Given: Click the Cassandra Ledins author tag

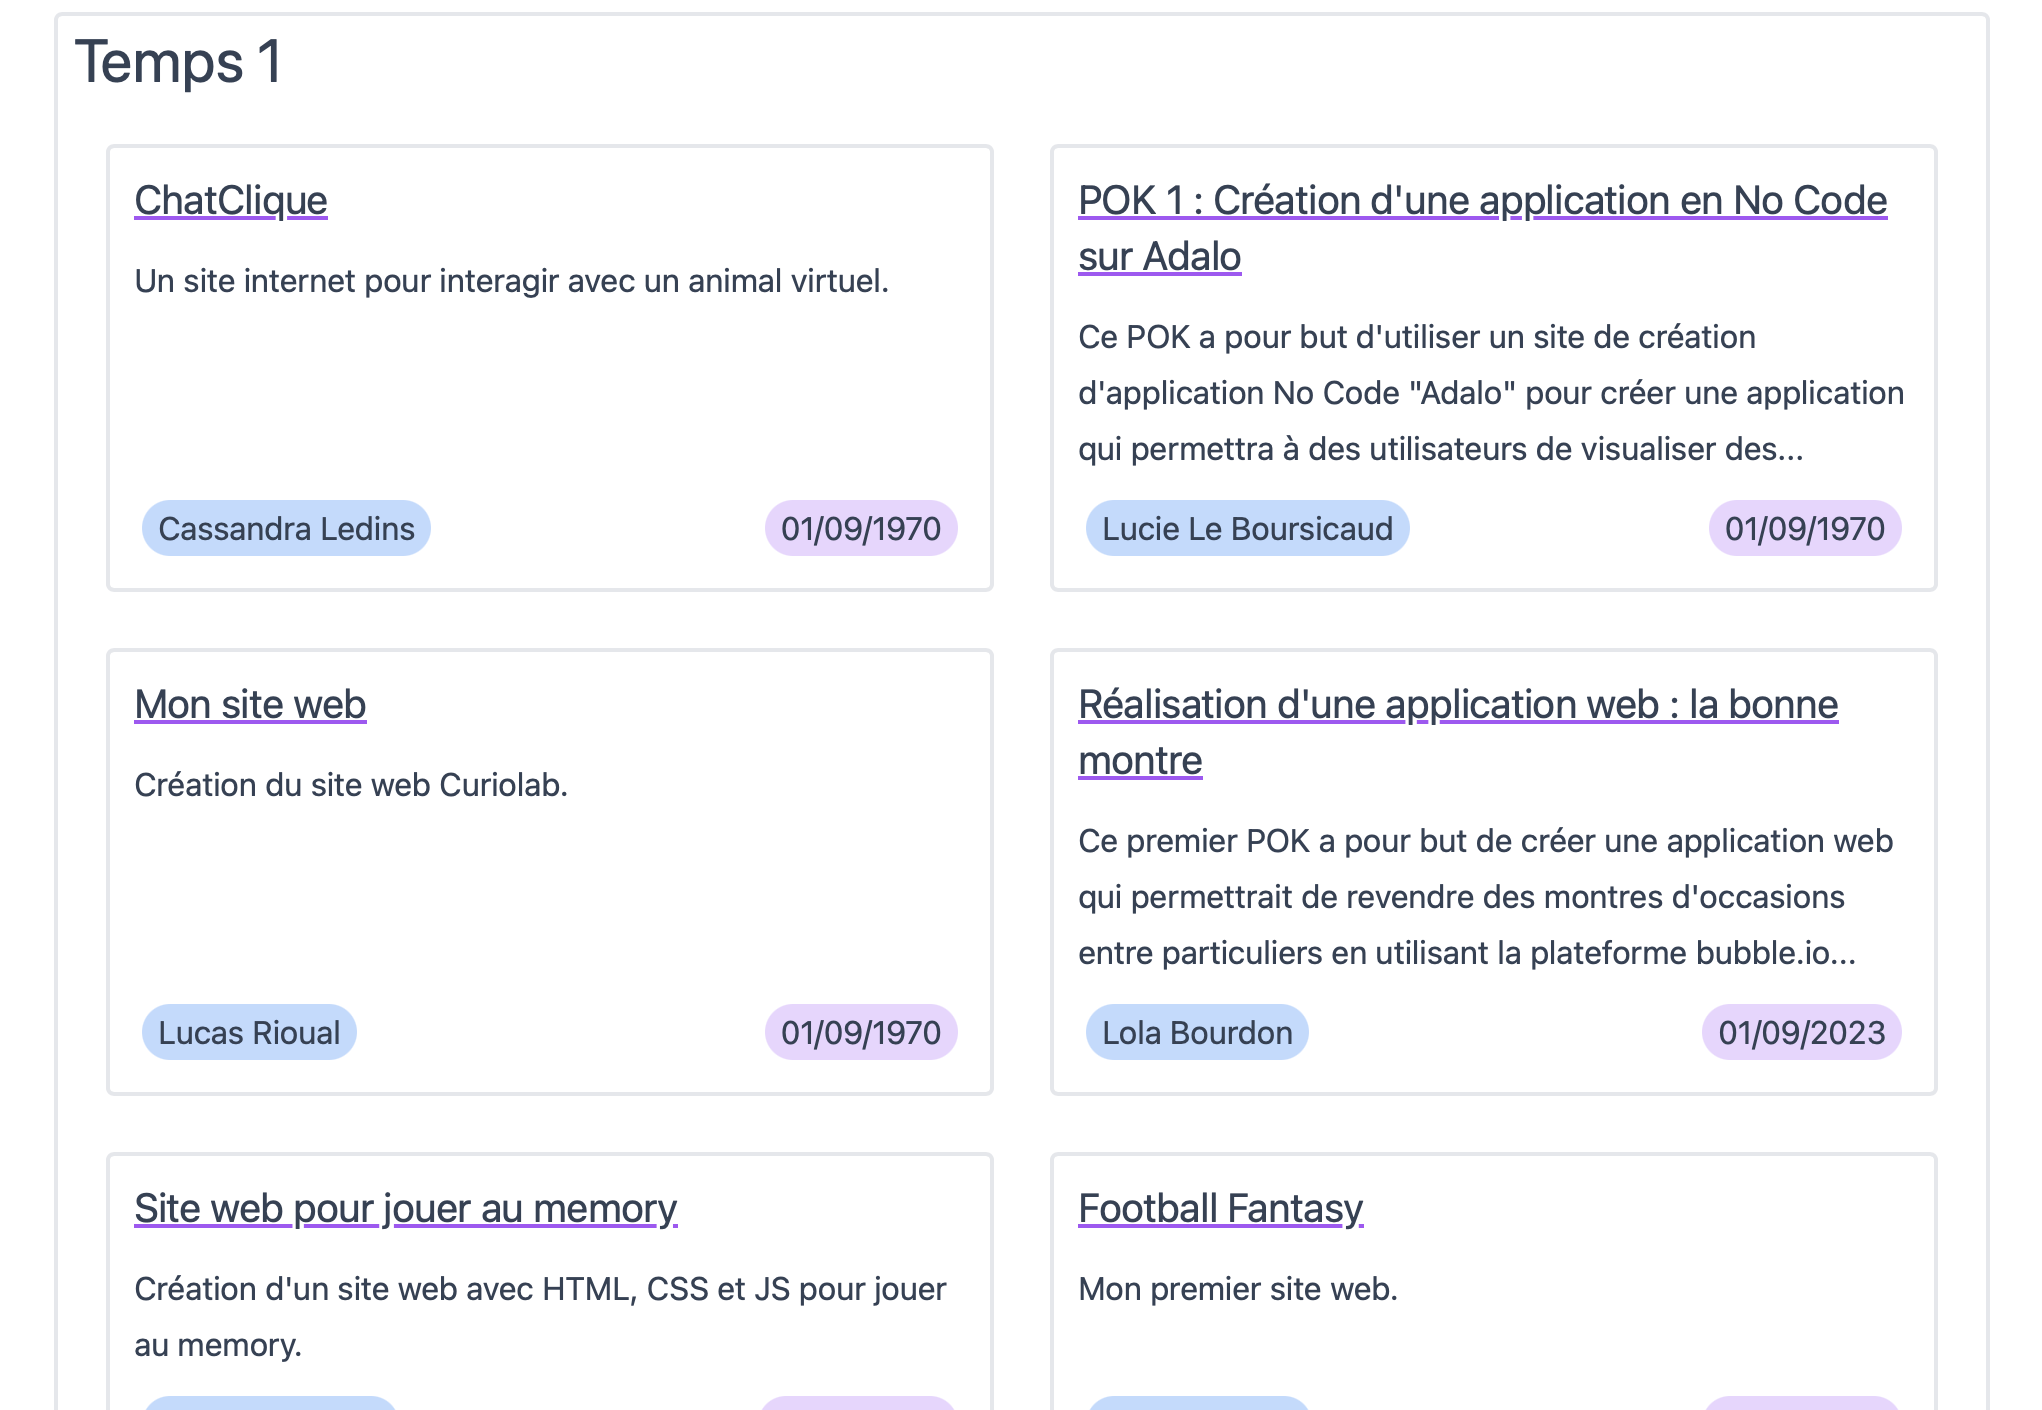Looking at the screenshot, I should point(286,529).
